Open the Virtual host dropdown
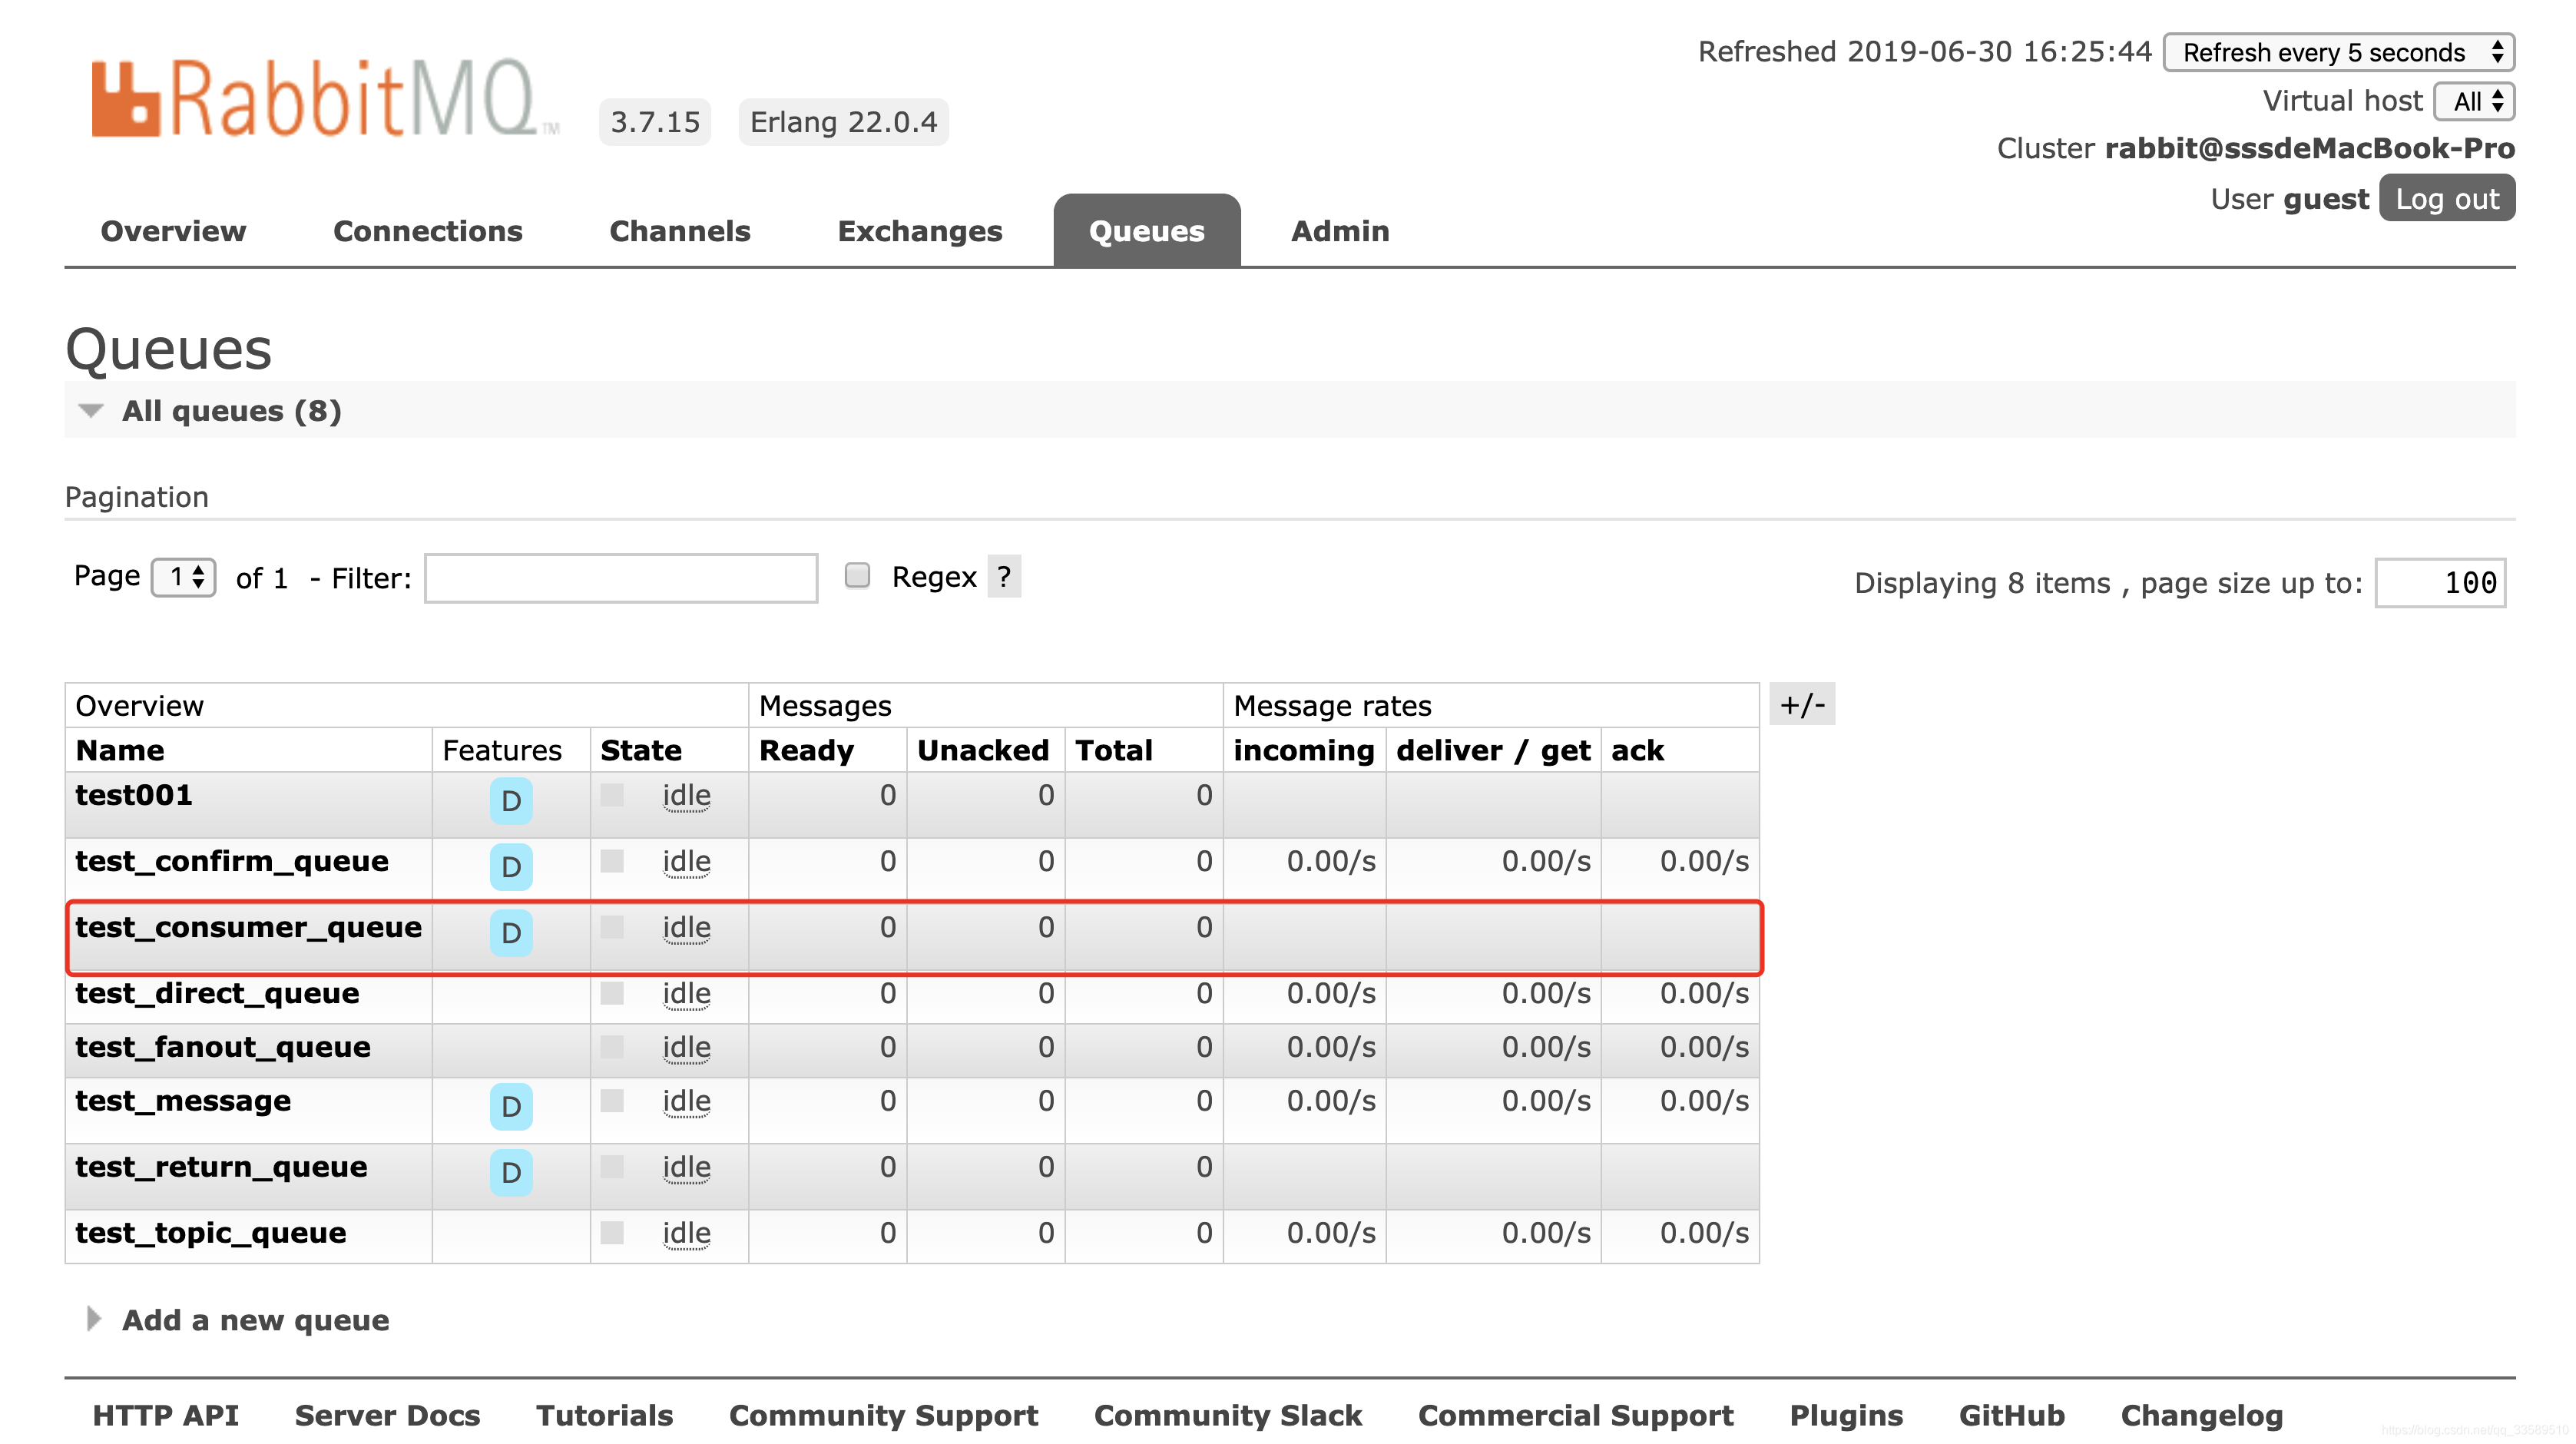2576x1444 pixels. coord(2475,101)
